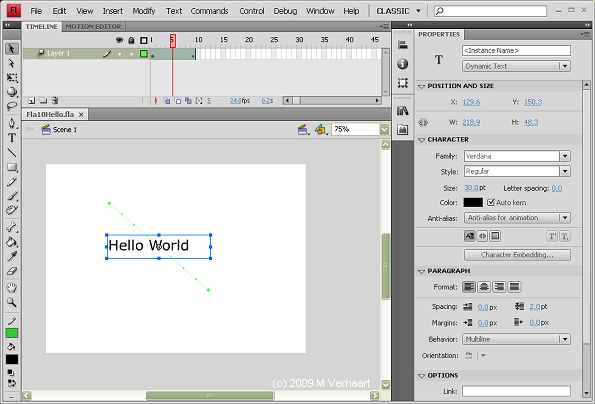
Task: Create a new layer in timeline
Action: (31, 101)
